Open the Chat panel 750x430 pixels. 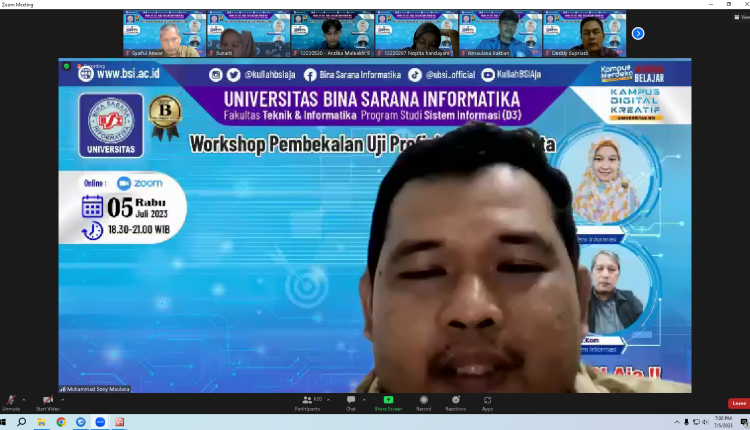pyautogui.click(x=351, y=403)
